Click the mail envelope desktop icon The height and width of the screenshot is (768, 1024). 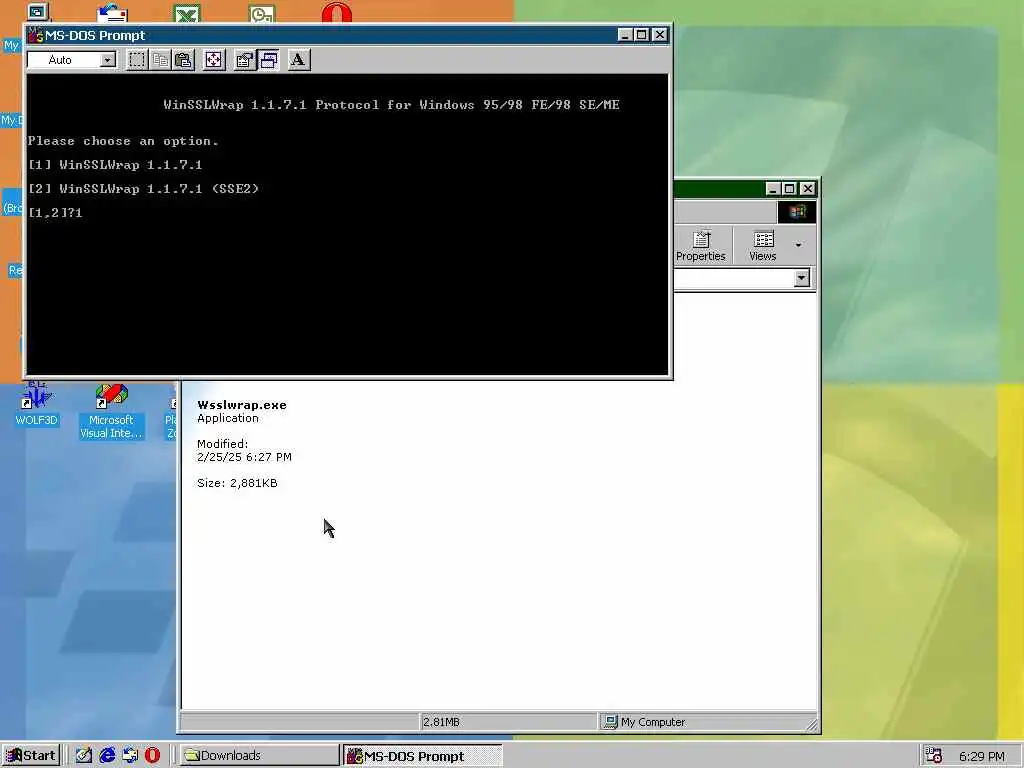(112, 13)
